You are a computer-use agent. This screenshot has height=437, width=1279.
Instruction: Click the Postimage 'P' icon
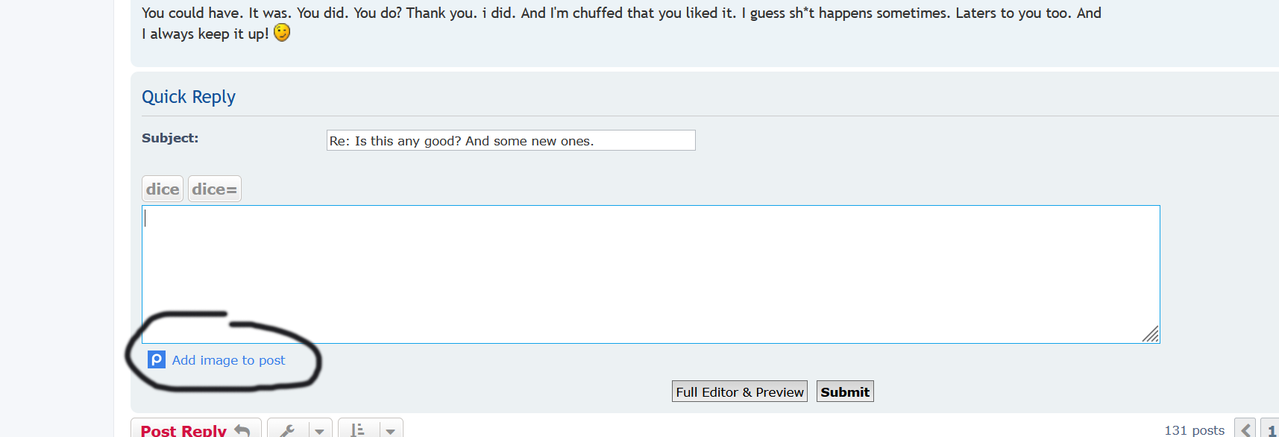coord(156,360)
